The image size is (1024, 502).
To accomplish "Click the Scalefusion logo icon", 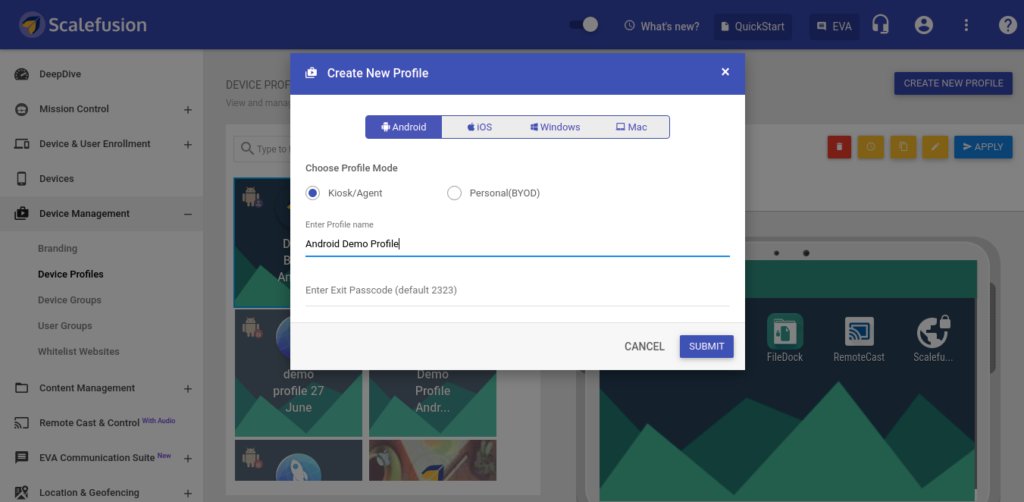I will (32, 25).
